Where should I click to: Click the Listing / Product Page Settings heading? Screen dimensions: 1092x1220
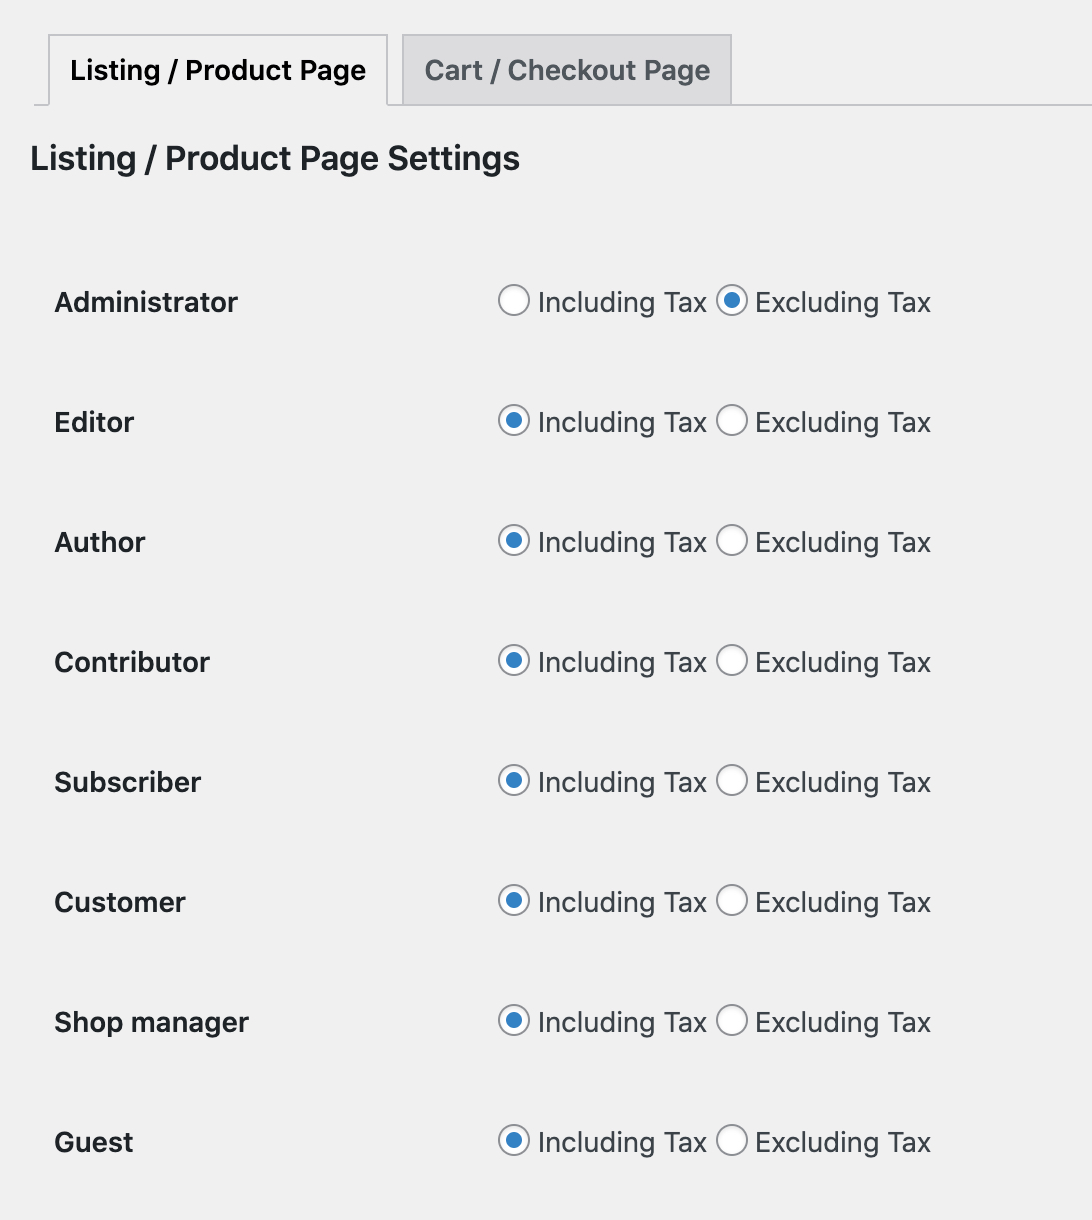[274, 158]
